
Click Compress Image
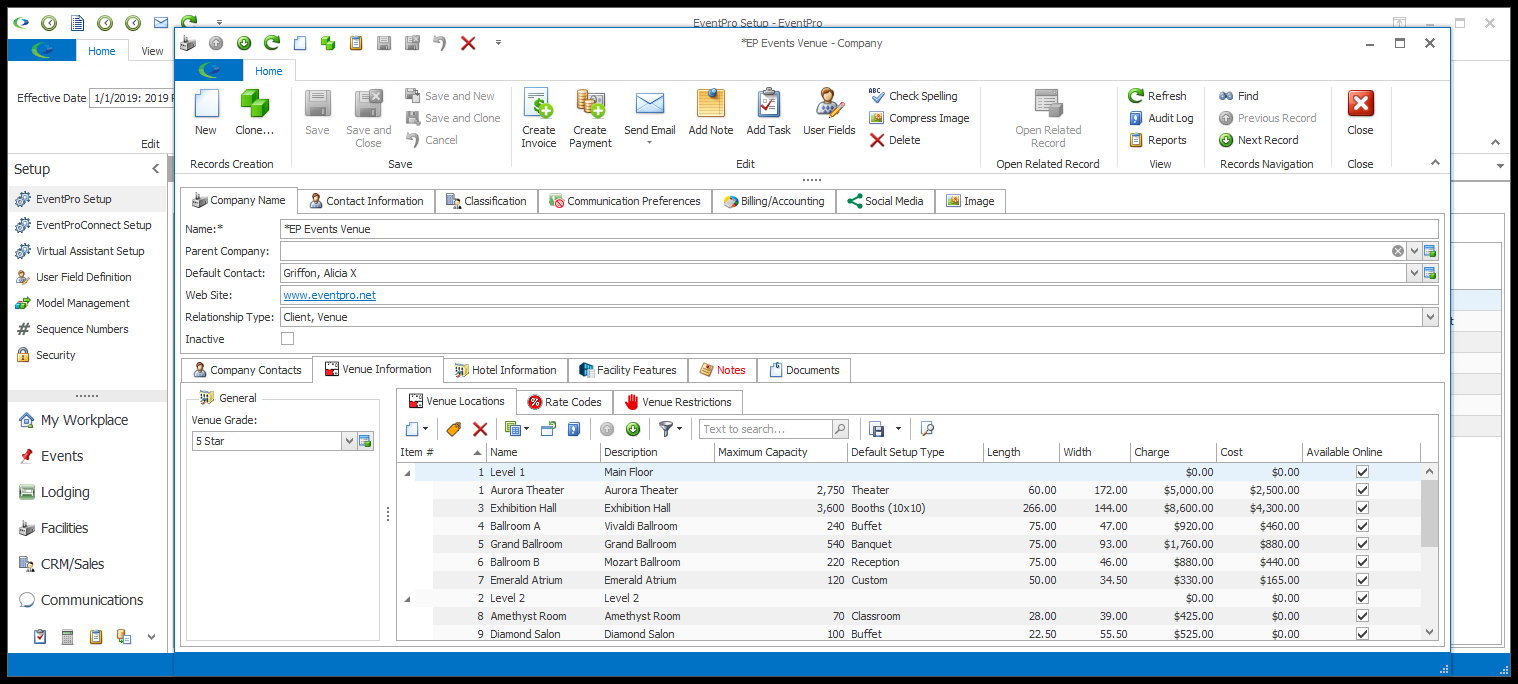click(919, 118)
